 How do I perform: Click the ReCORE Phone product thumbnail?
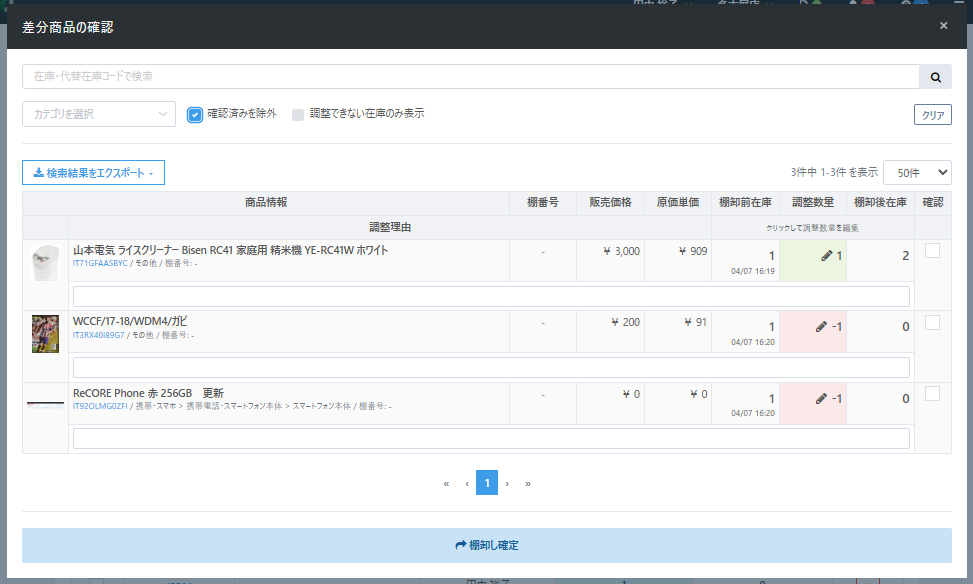point(45,405)
